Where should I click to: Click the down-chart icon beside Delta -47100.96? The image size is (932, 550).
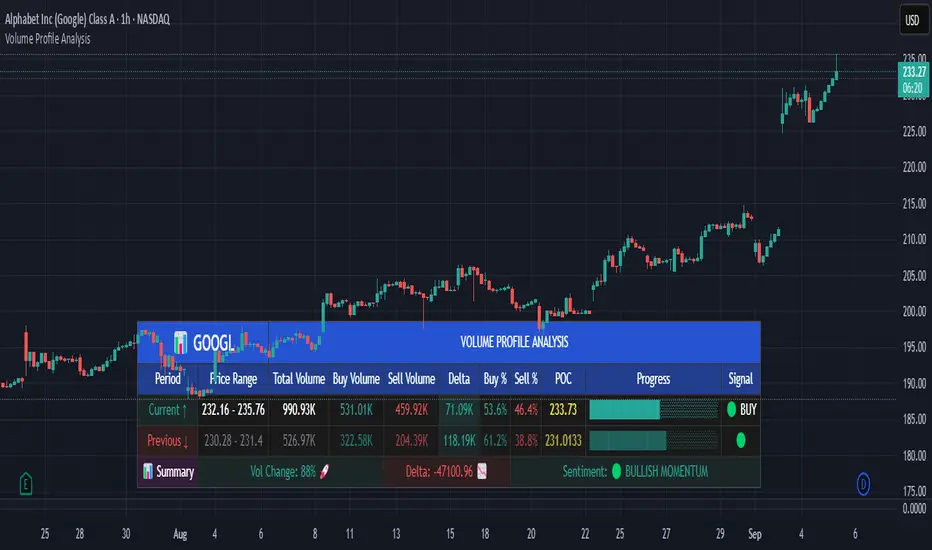click(482, 472)
